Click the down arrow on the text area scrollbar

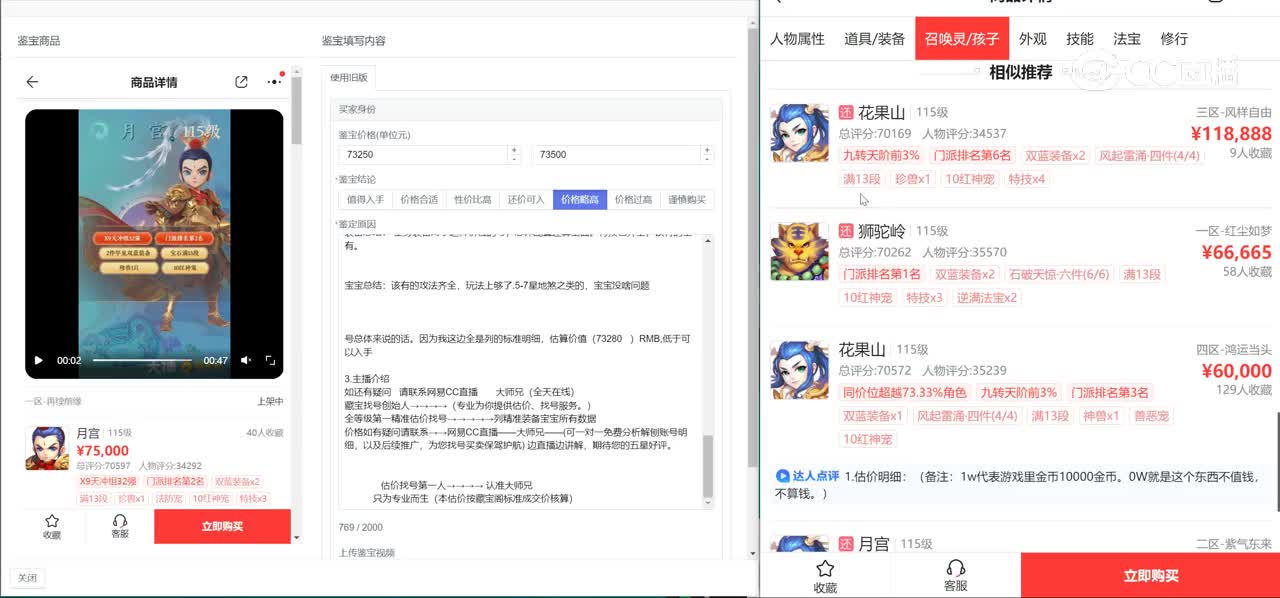[x=709, y=503]
